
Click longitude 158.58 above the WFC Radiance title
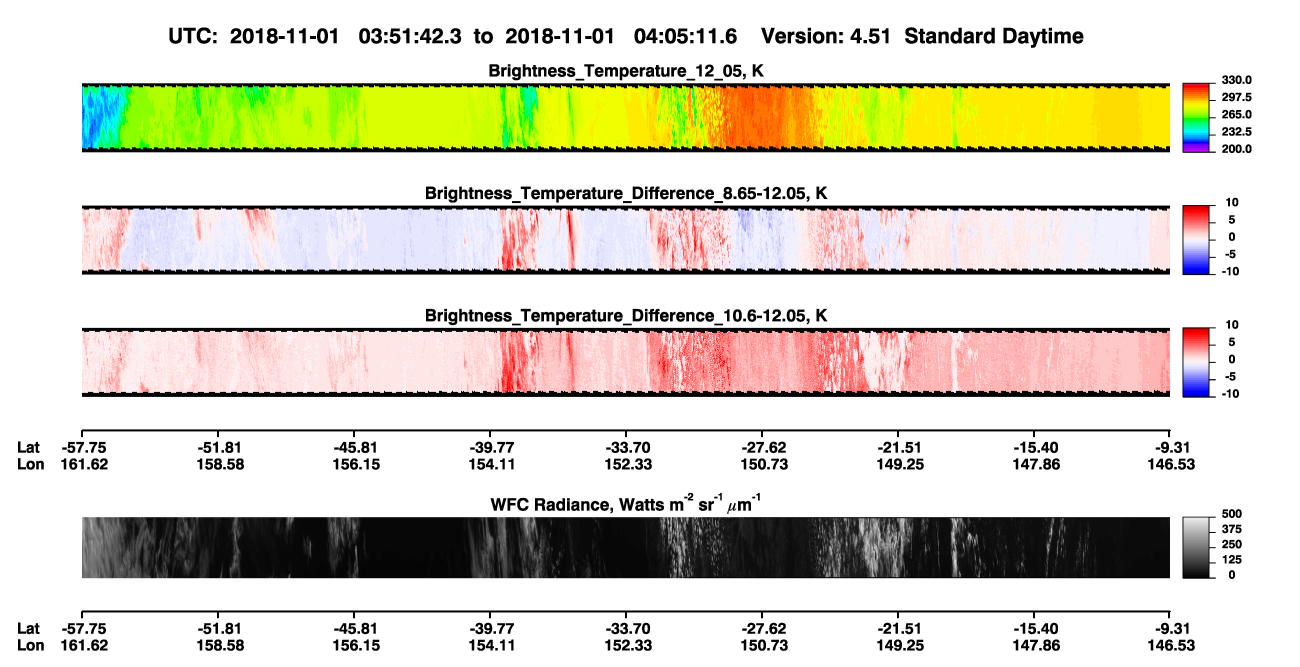[216, 463]
